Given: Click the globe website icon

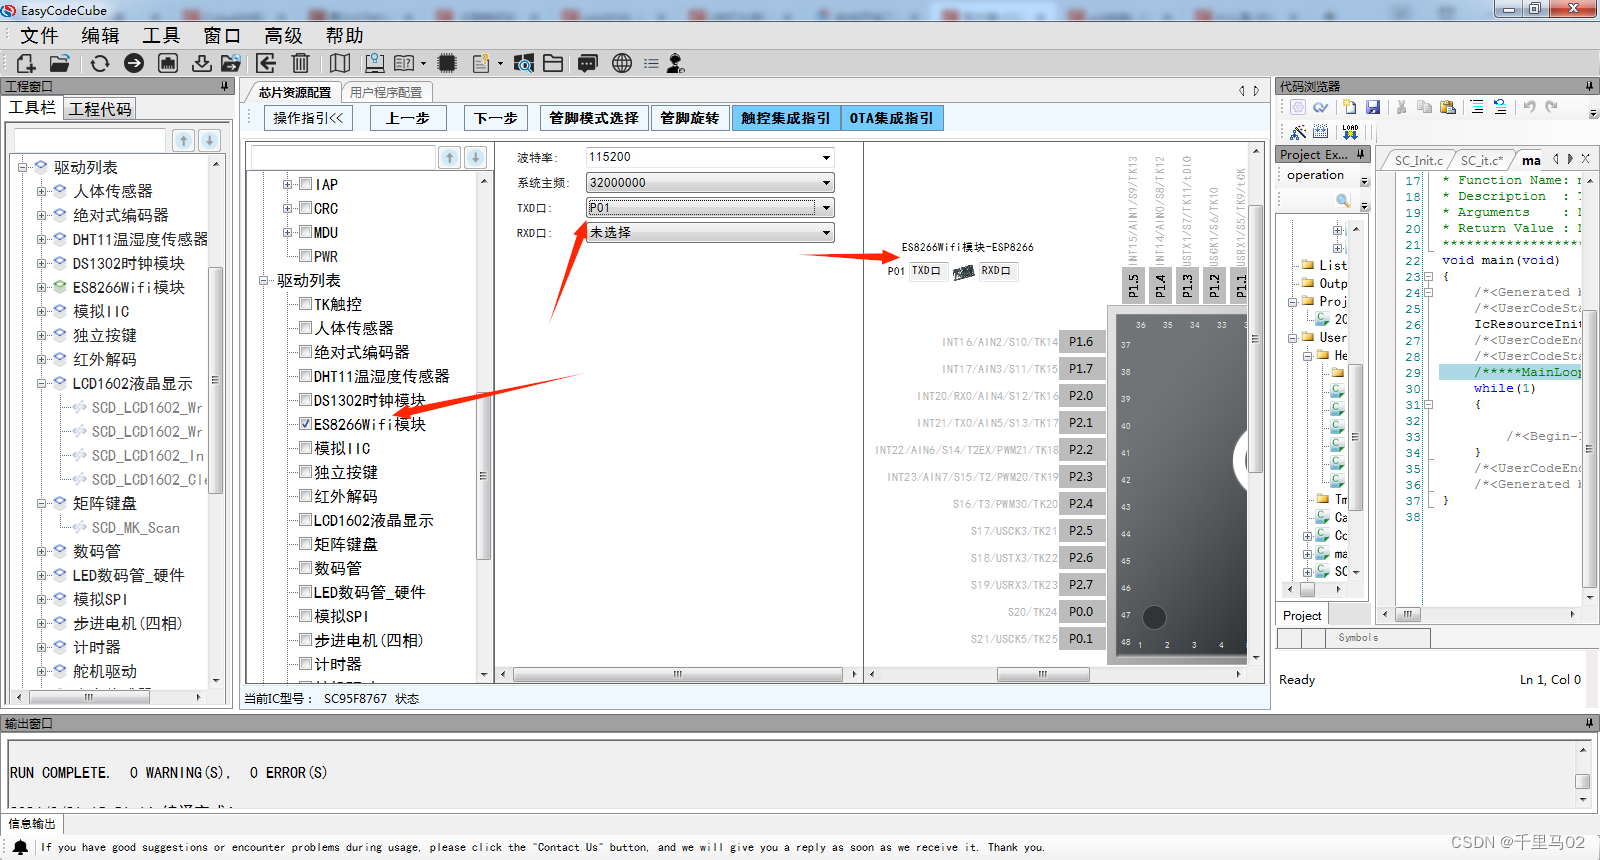Looking at the screenshot, I should [x=622, y=63].
